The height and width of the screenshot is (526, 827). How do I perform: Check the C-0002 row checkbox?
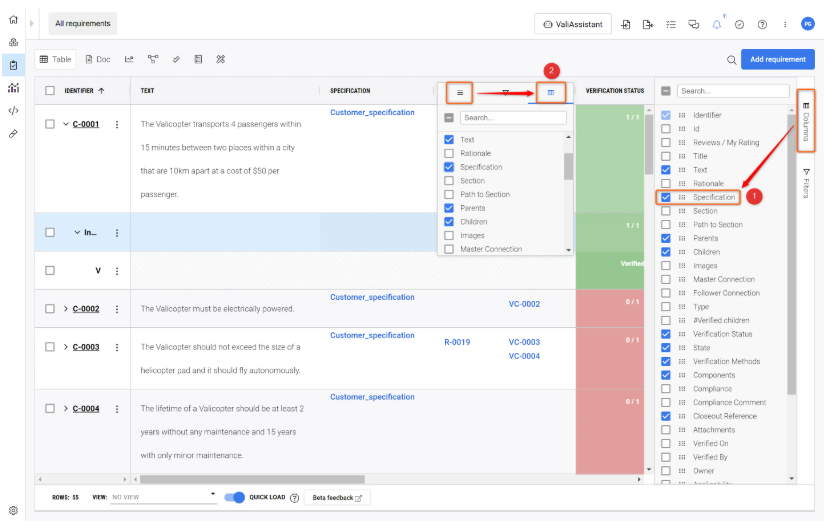point(50,309)
